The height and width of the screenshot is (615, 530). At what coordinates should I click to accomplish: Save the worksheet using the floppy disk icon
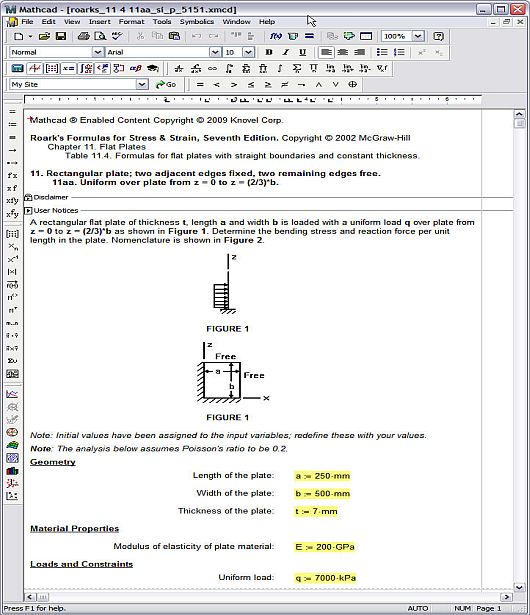[61, 36]
